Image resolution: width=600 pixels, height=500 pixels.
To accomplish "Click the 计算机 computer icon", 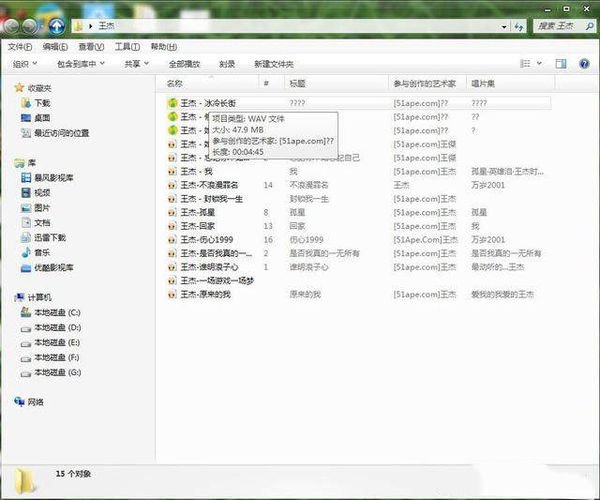I will click(x=19, y=297).
